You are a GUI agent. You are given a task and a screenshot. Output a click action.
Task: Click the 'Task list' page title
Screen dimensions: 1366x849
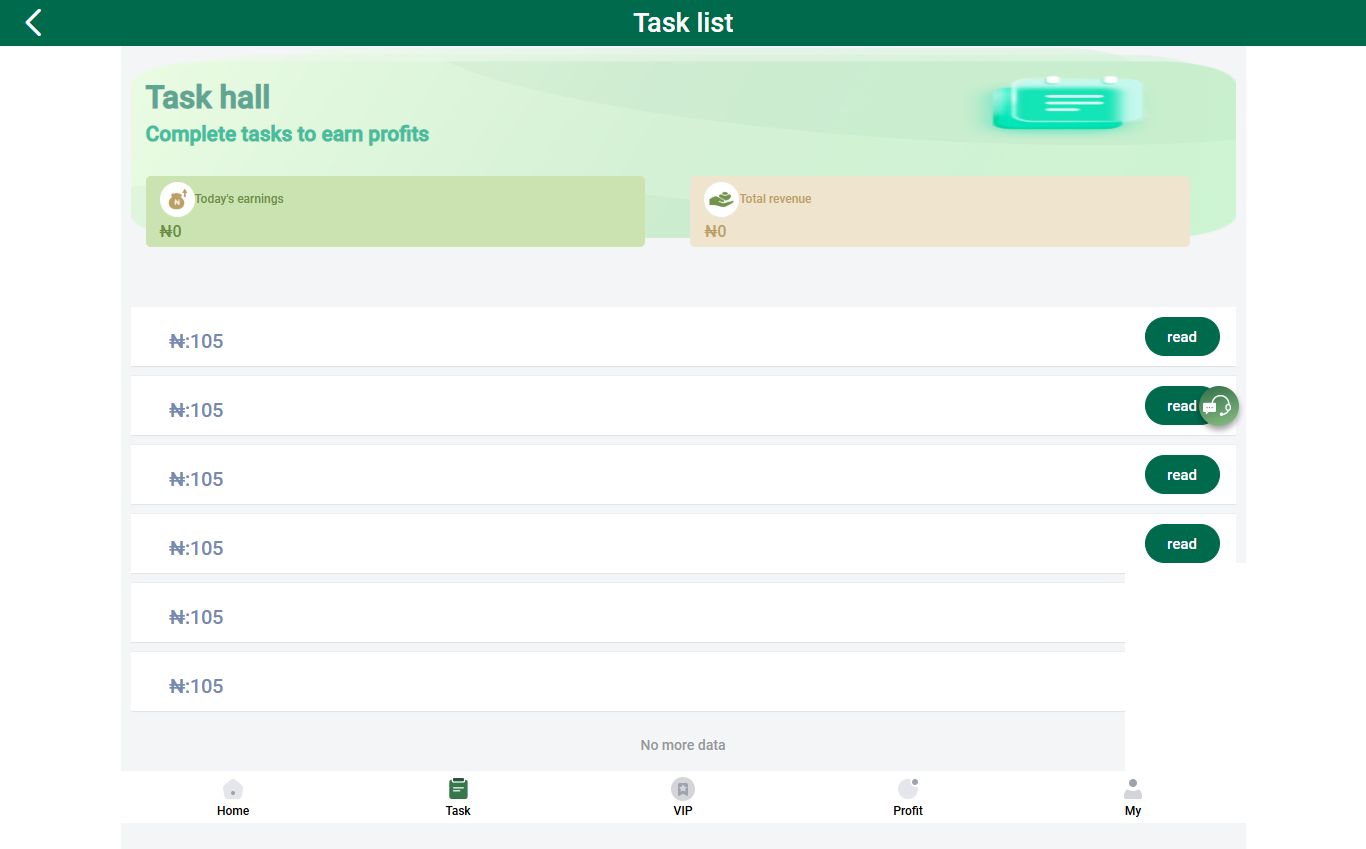[683, 22]
